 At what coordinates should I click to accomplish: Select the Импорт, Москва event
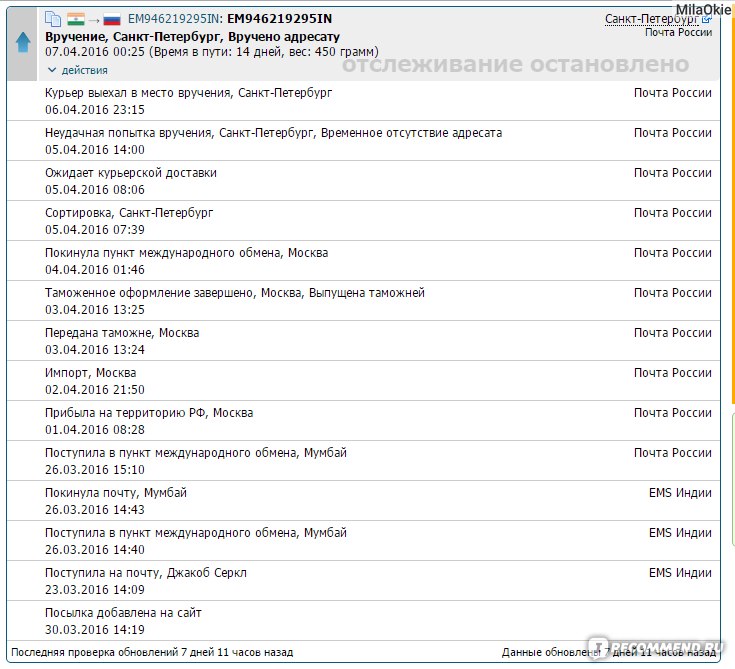91,373
